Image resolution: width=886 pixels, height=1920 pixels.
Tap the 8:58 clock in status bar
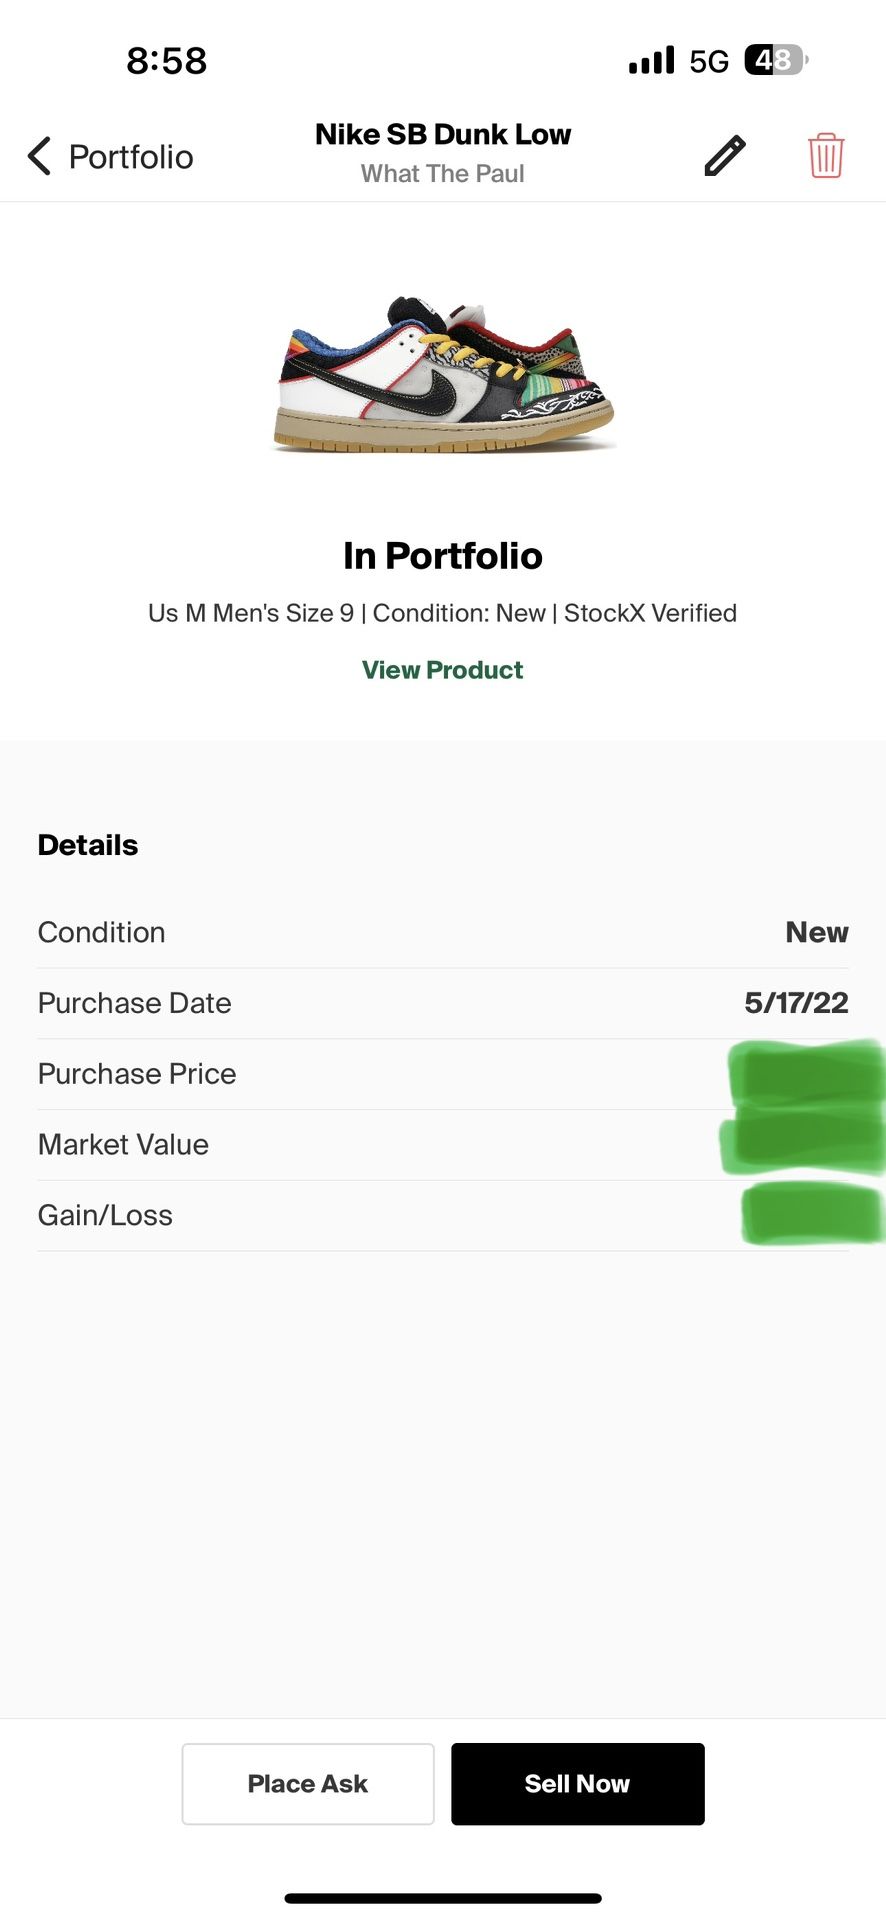(x=167, y=61)
